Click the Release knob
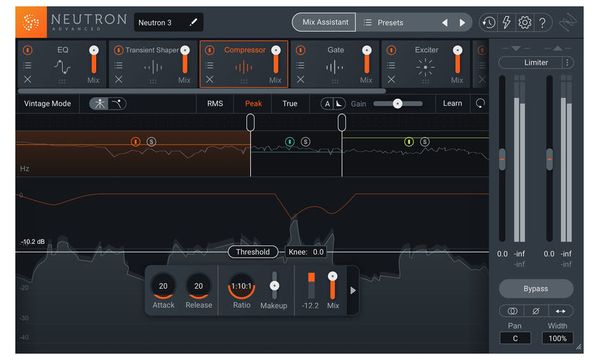This screenshot has width=600, height=360. pyautogui.click(x=199, y=286)
